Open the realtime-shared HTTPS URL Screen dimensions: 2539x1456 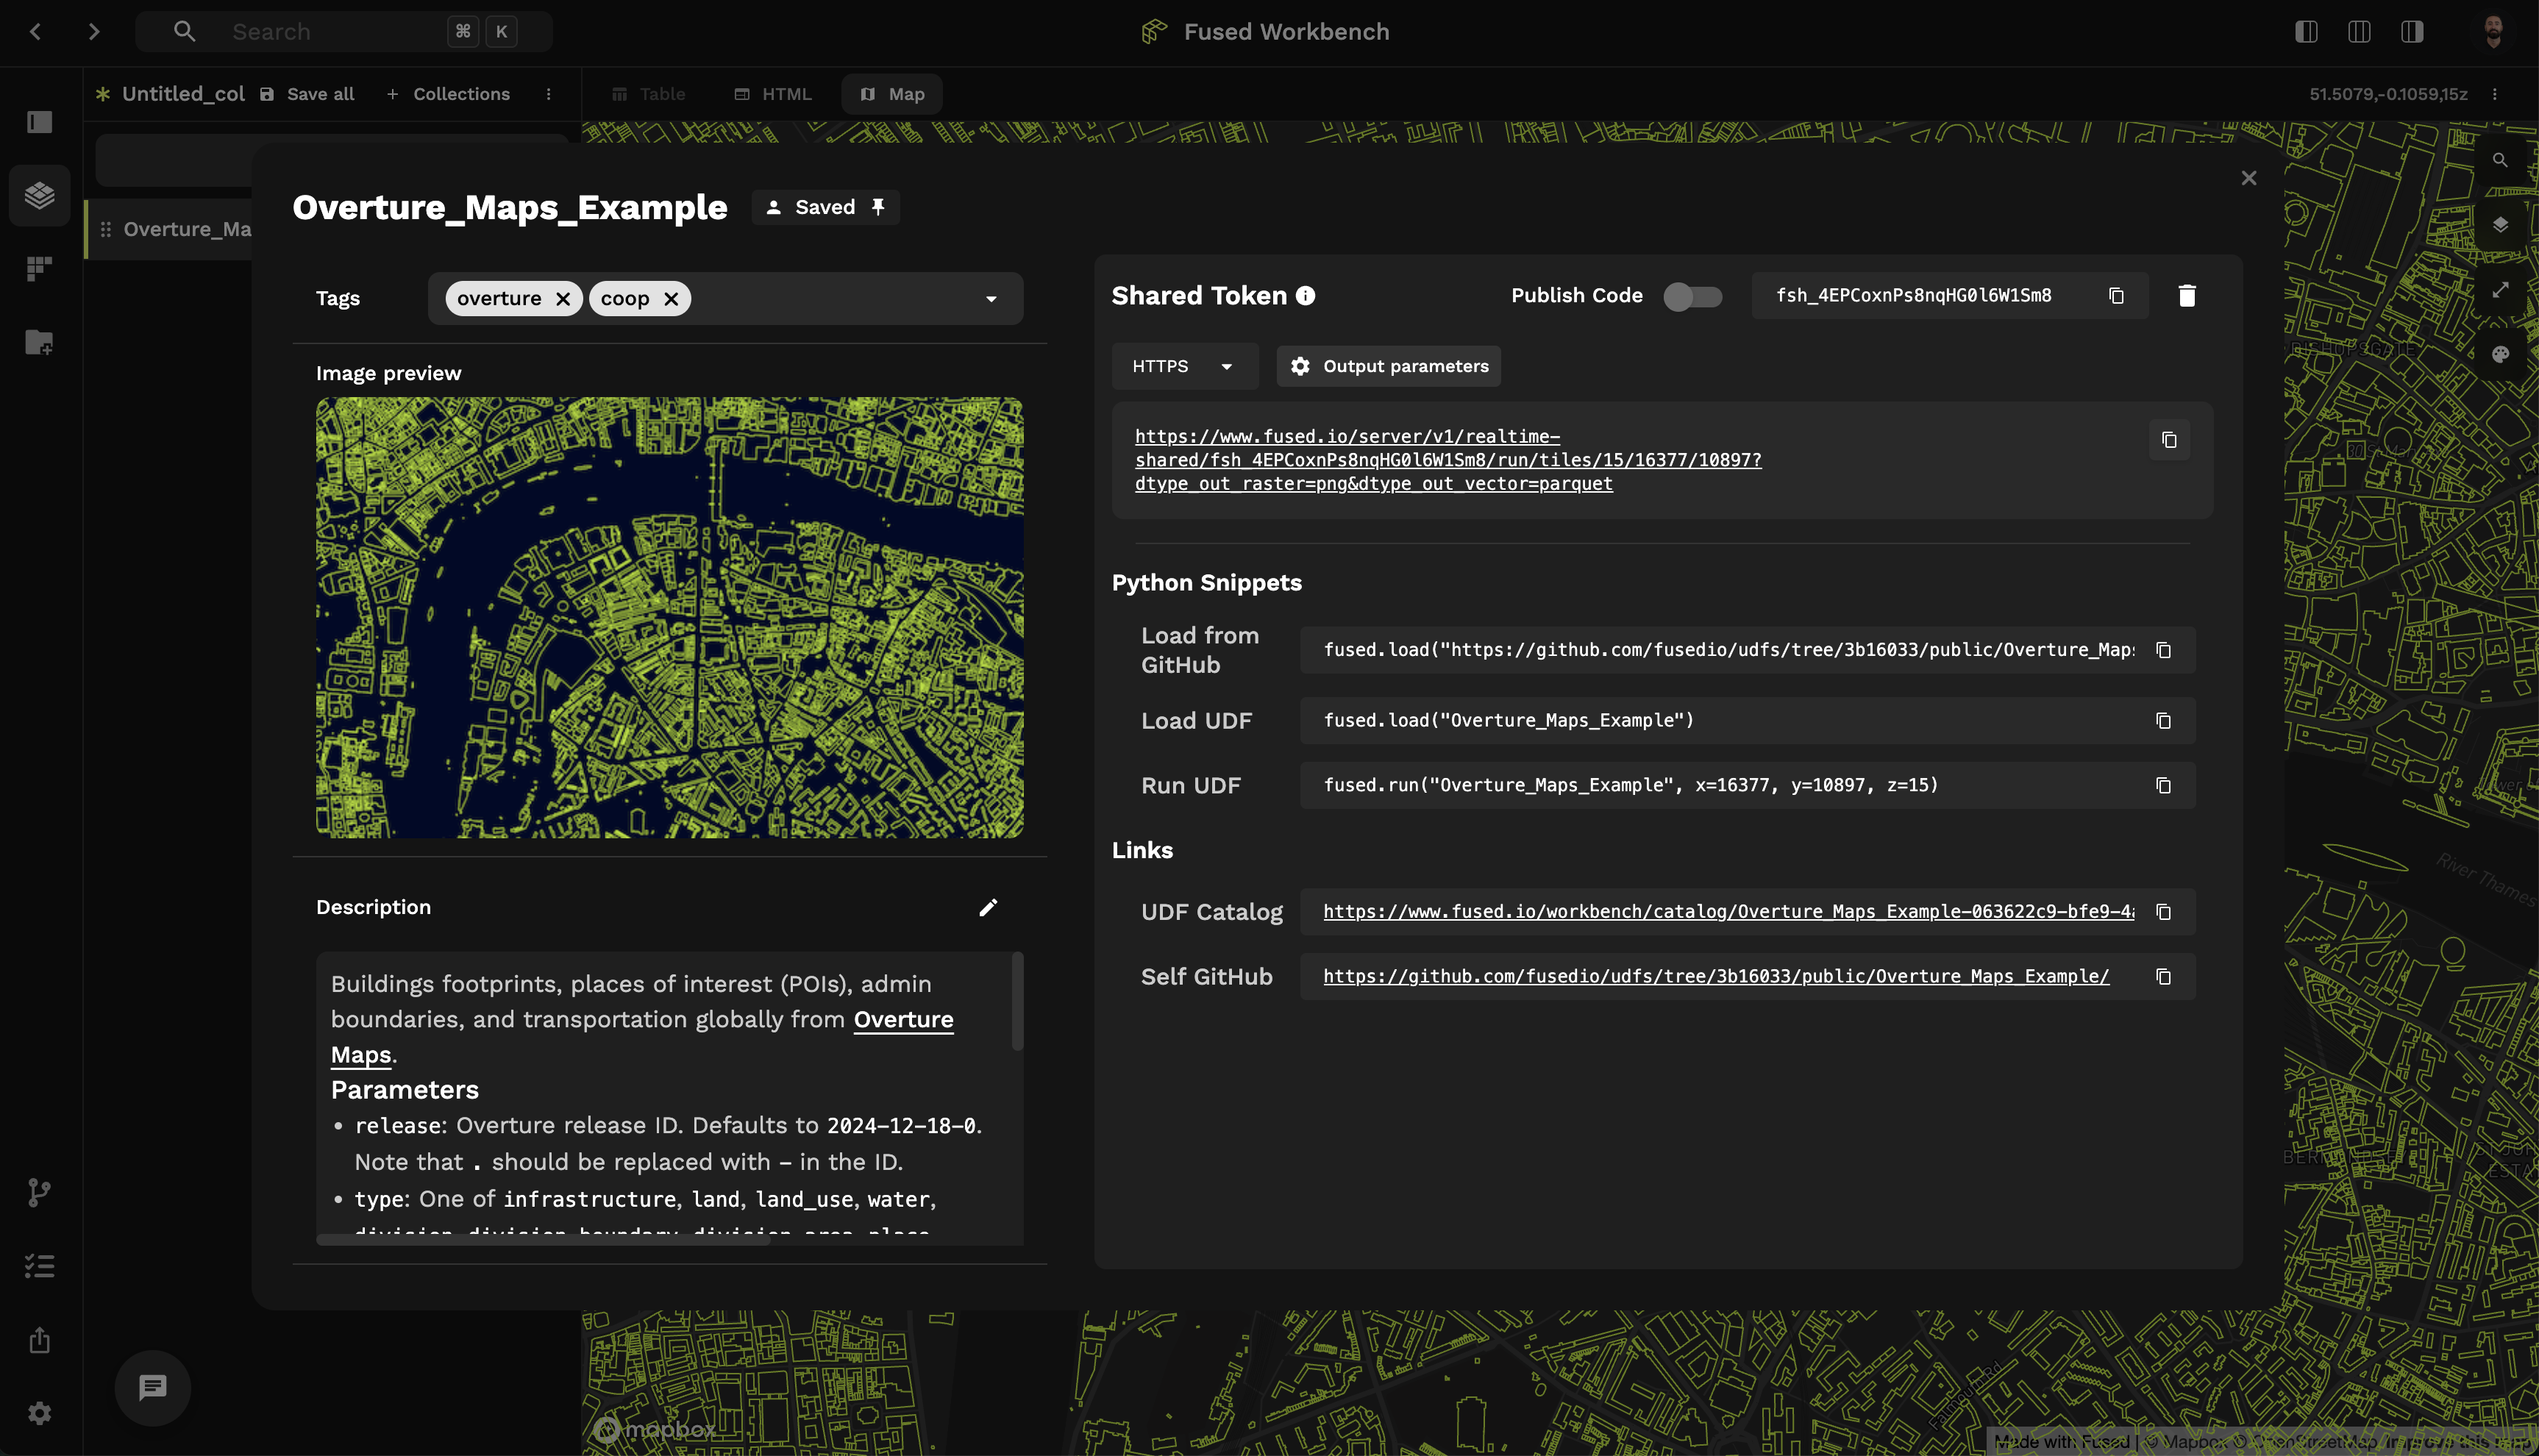pos(1448,460)
